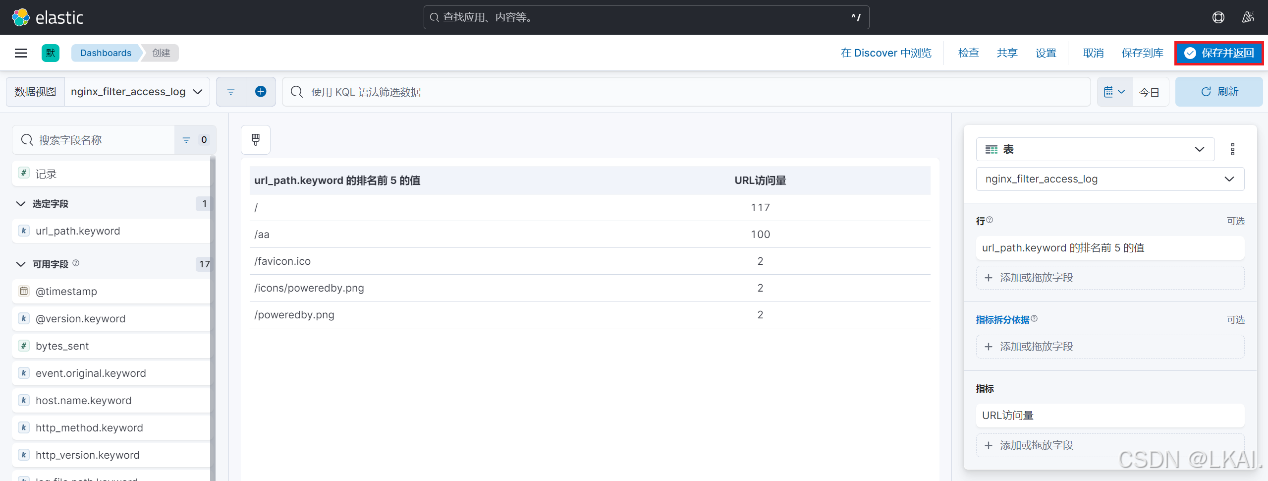Open the layer actions vertical dots menu
Screen dimensions: 1268x481
[x=1232, y=149]
